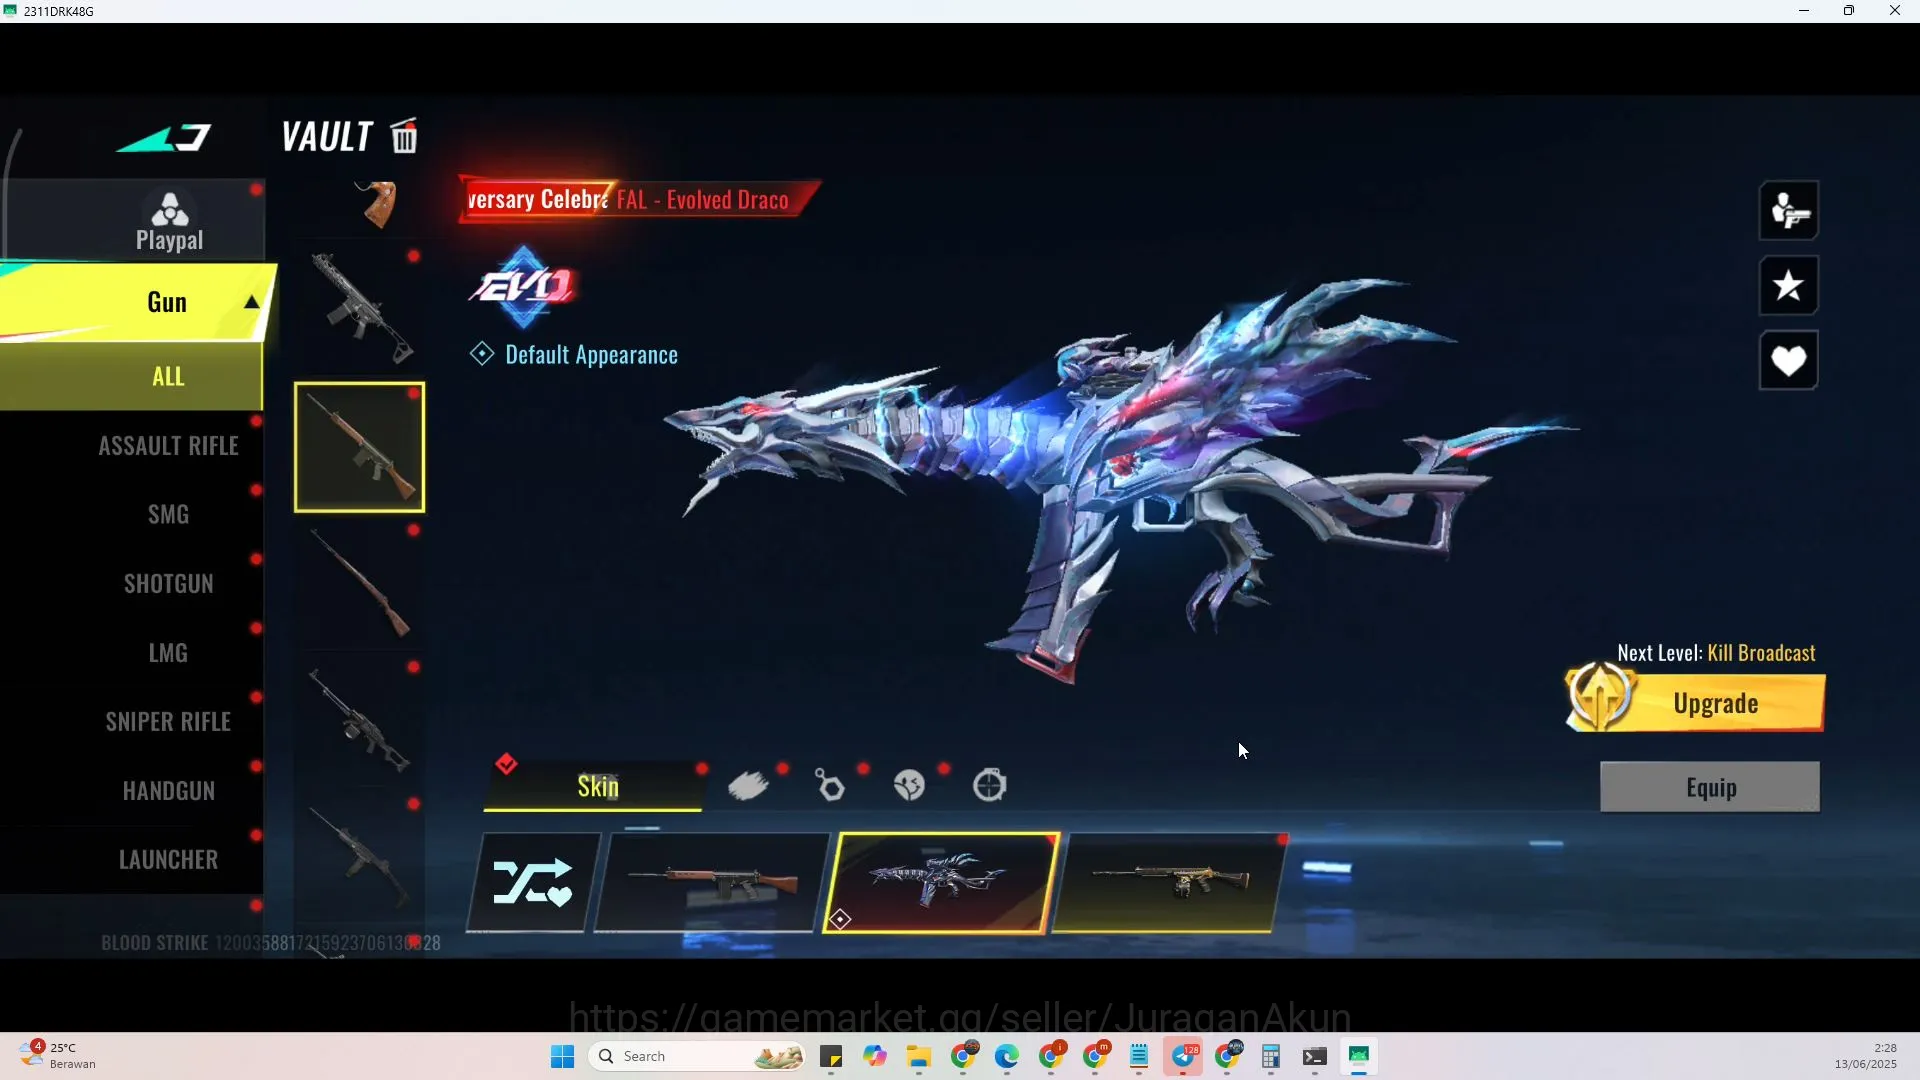Open the charm keyring tab icon
The image size is (1920, 1080).
click(x=829, y=786)
